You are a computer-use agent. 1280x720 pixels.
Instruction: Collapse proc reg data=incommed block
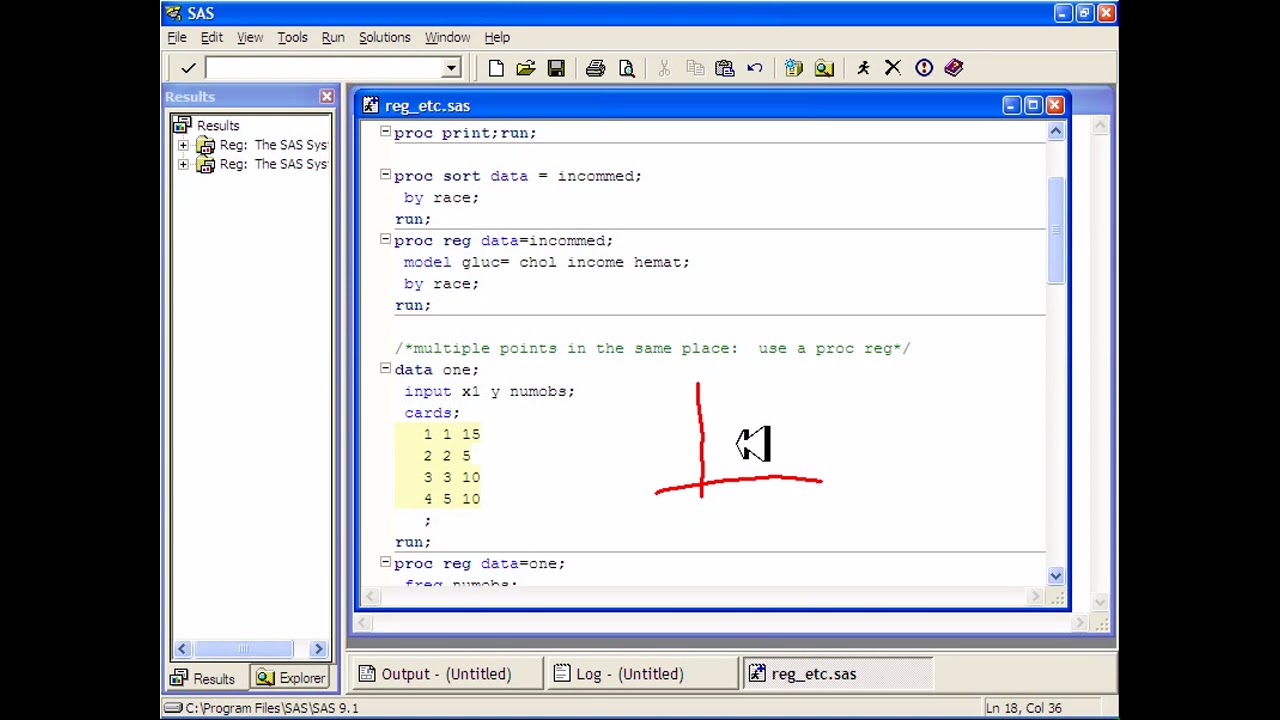point(385,240)
